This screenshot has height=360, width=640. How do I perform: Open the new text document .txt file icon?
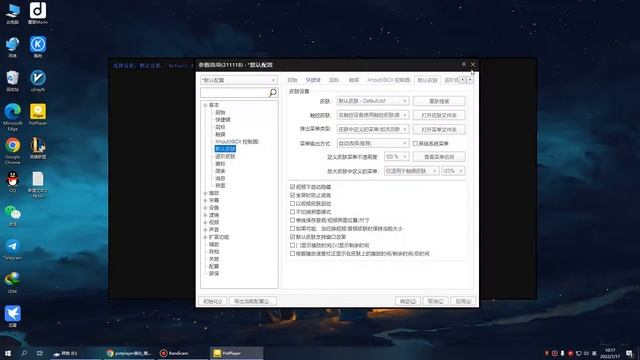[x=38, y=184]
